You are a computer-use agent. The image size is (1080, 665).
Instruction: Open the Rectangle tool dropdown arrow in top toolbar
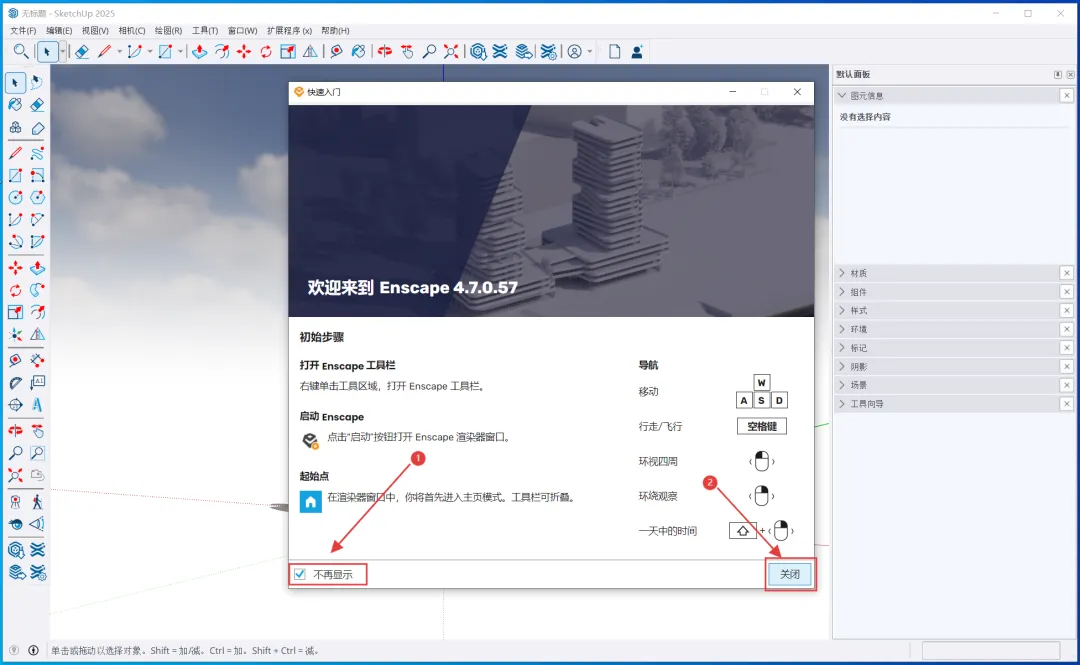tap(180, 51)
